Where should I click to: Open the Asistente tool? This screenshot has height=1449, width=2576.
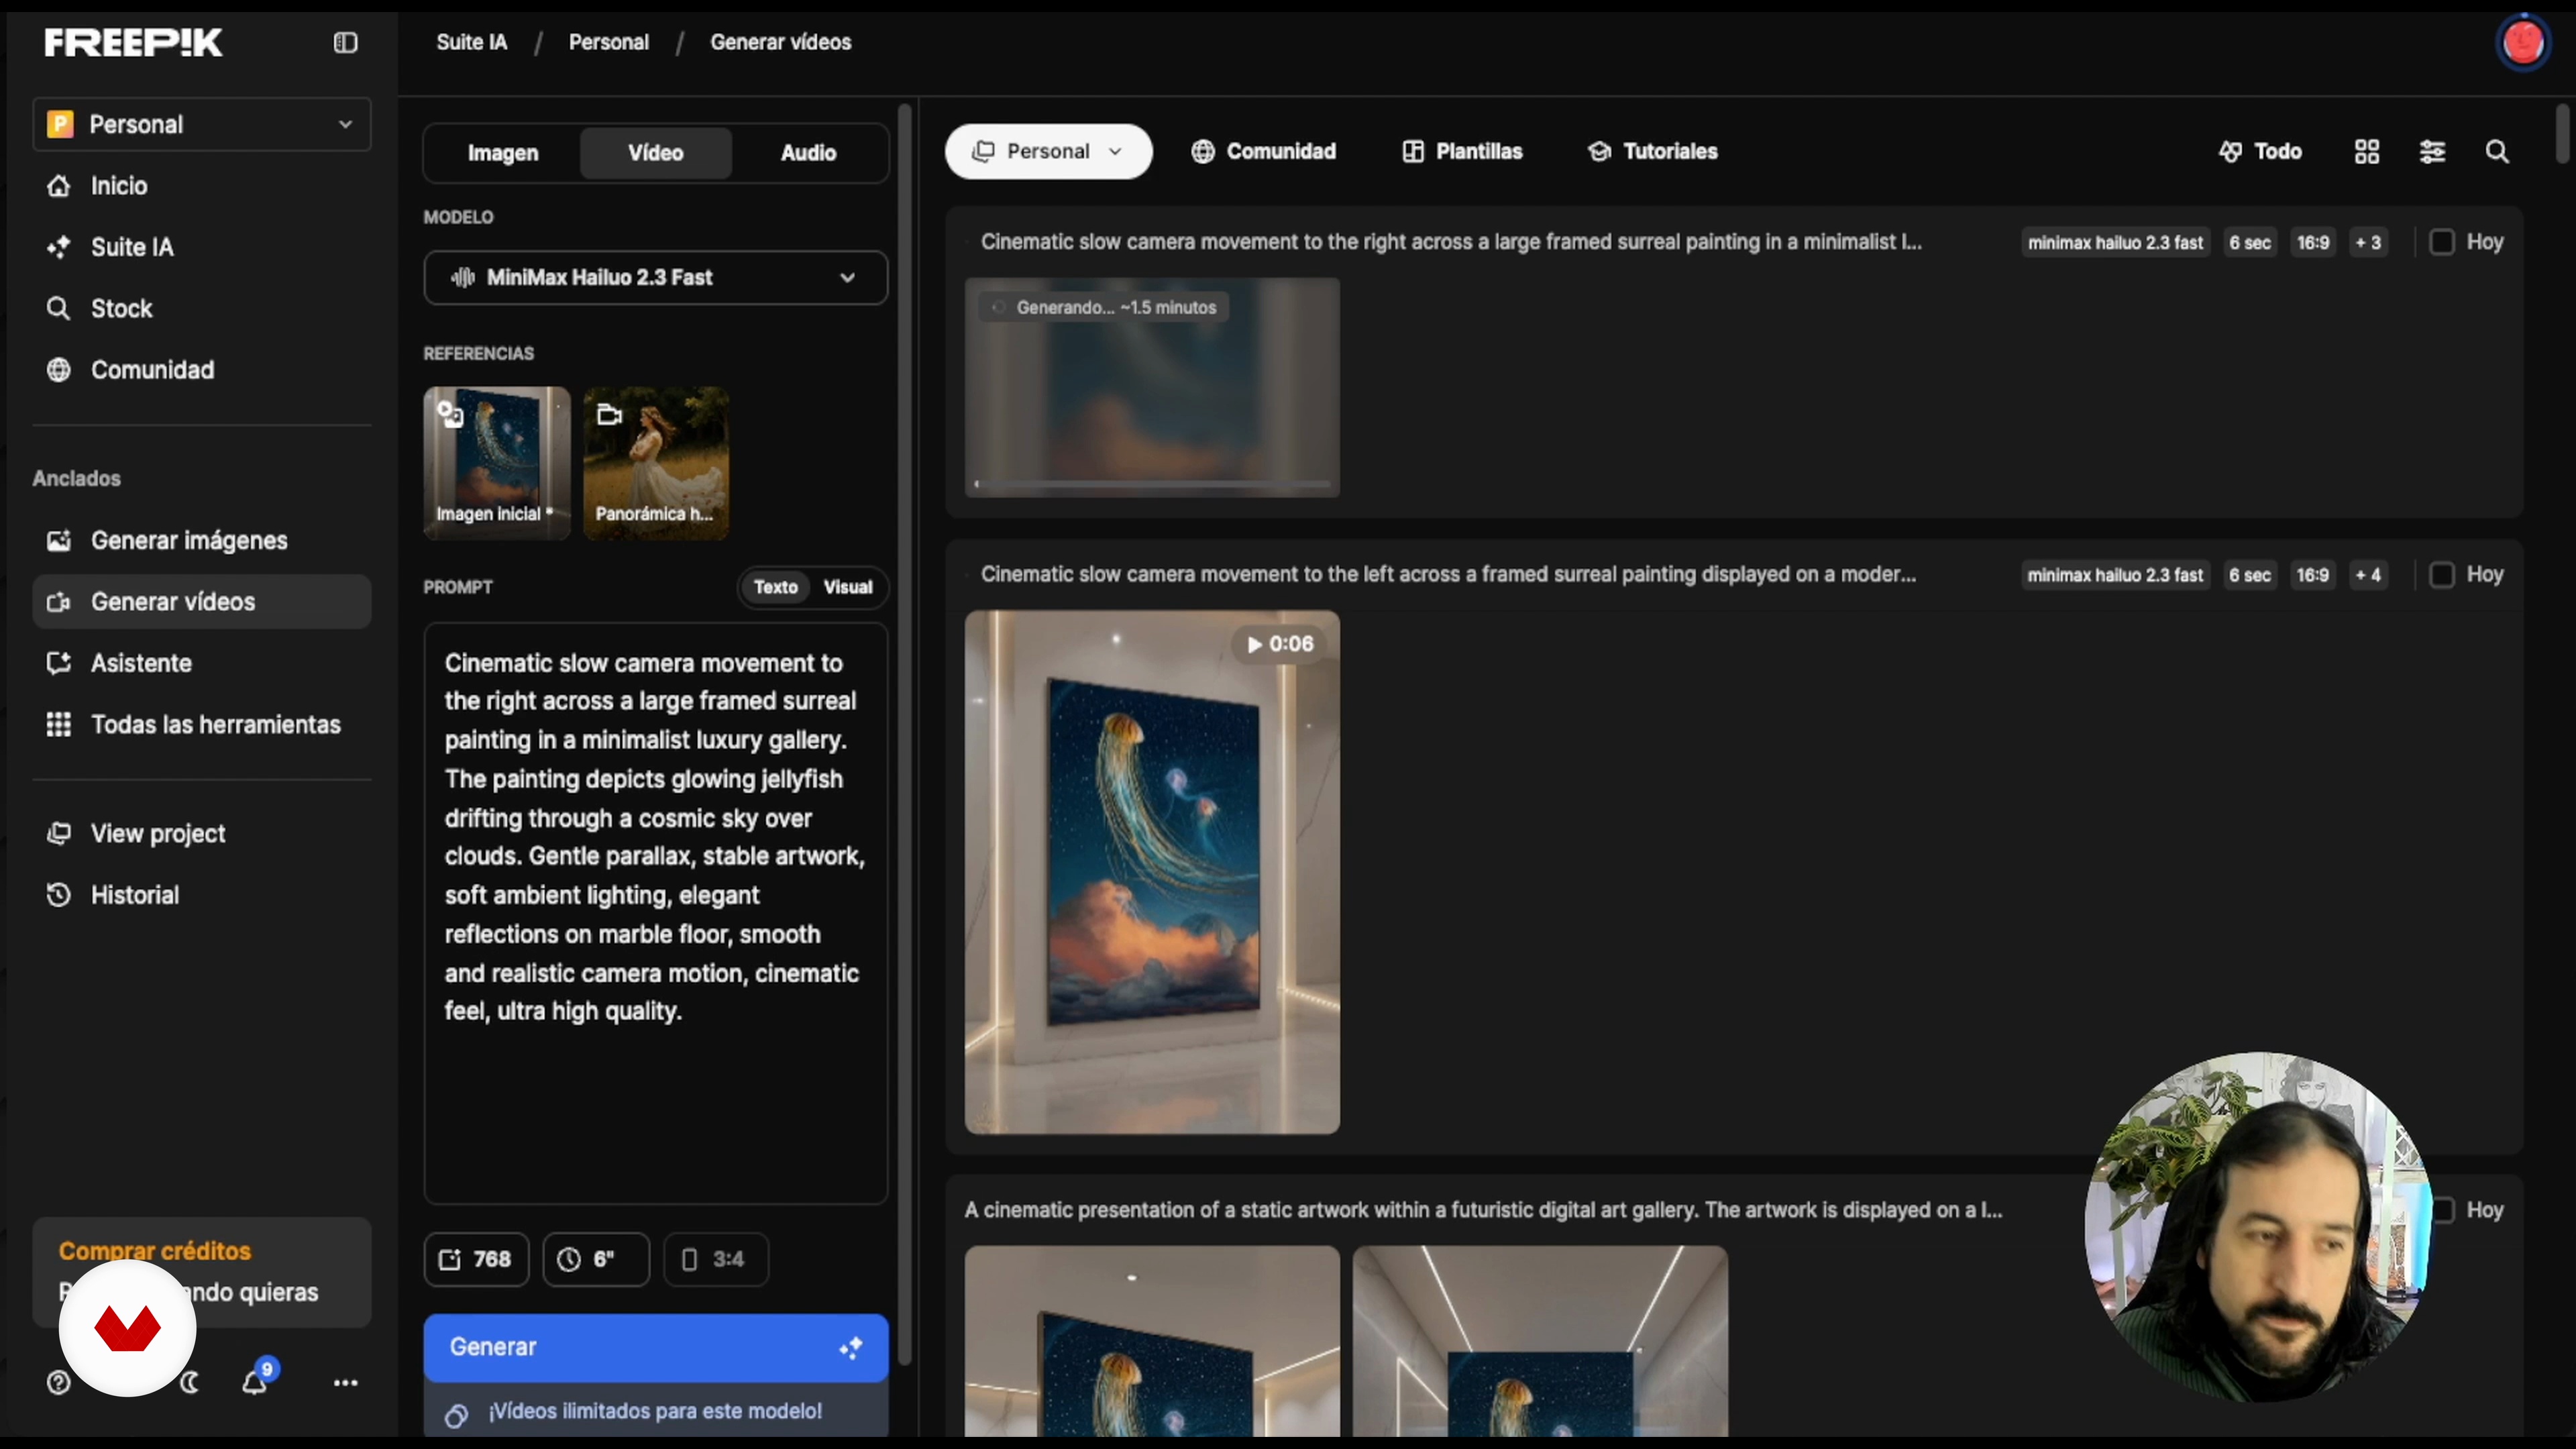coord(201,663)
